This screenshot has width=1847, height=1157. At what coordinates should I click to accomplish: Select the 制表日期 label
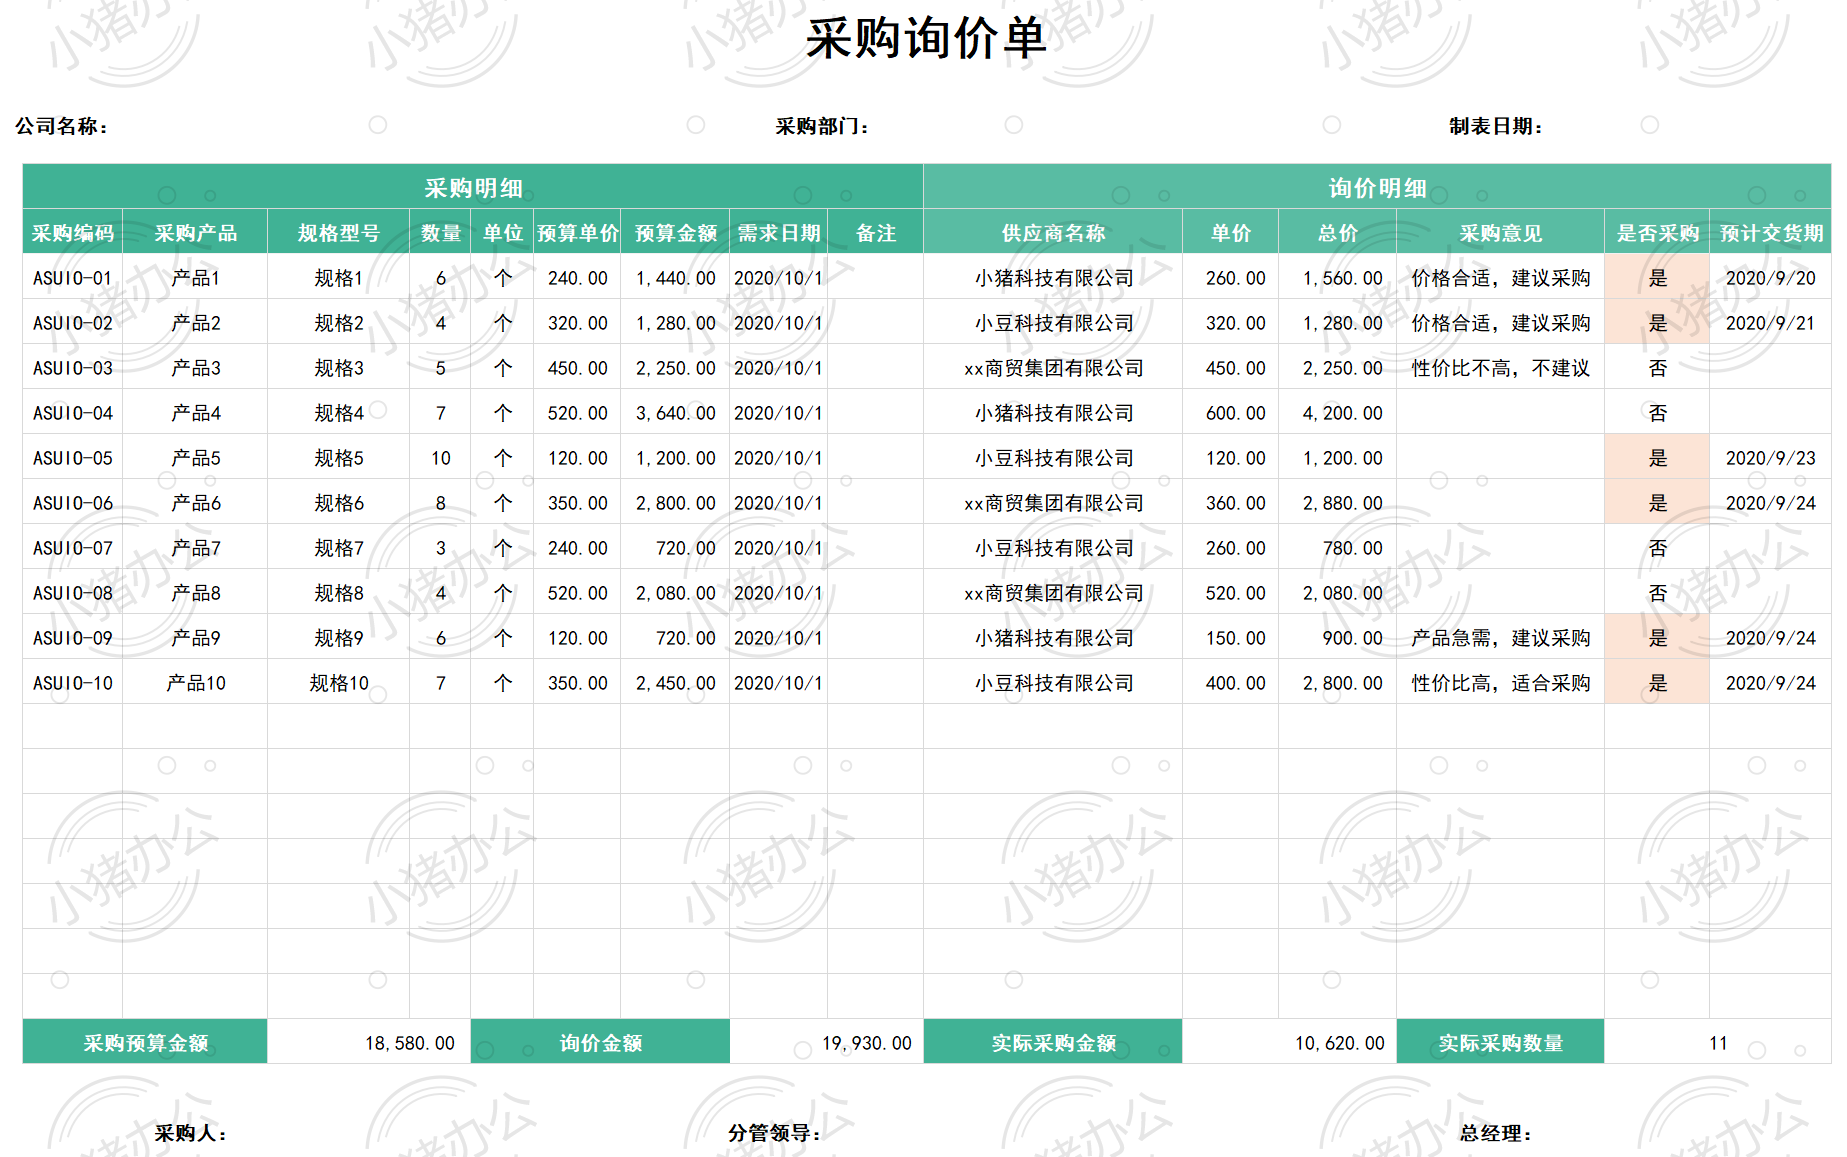pos(1496,126)
